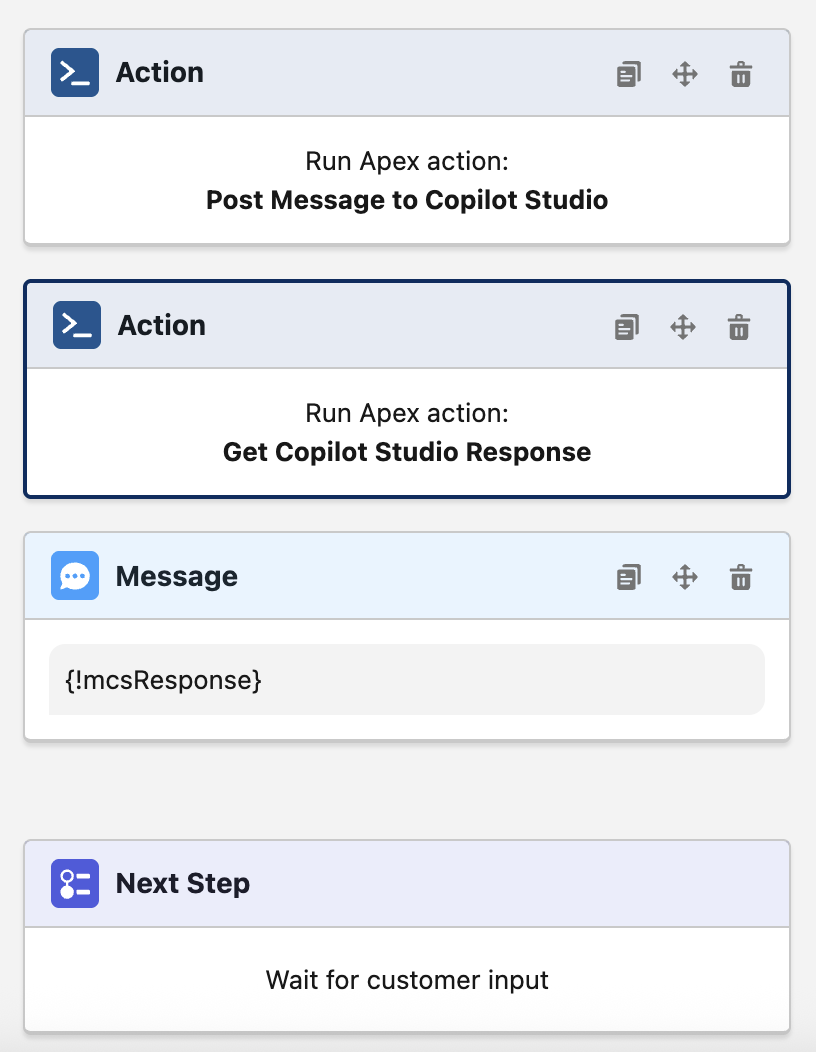816x1052 pixels.
Task: Duplicate the Message block
Action: [x=628, y=577]
